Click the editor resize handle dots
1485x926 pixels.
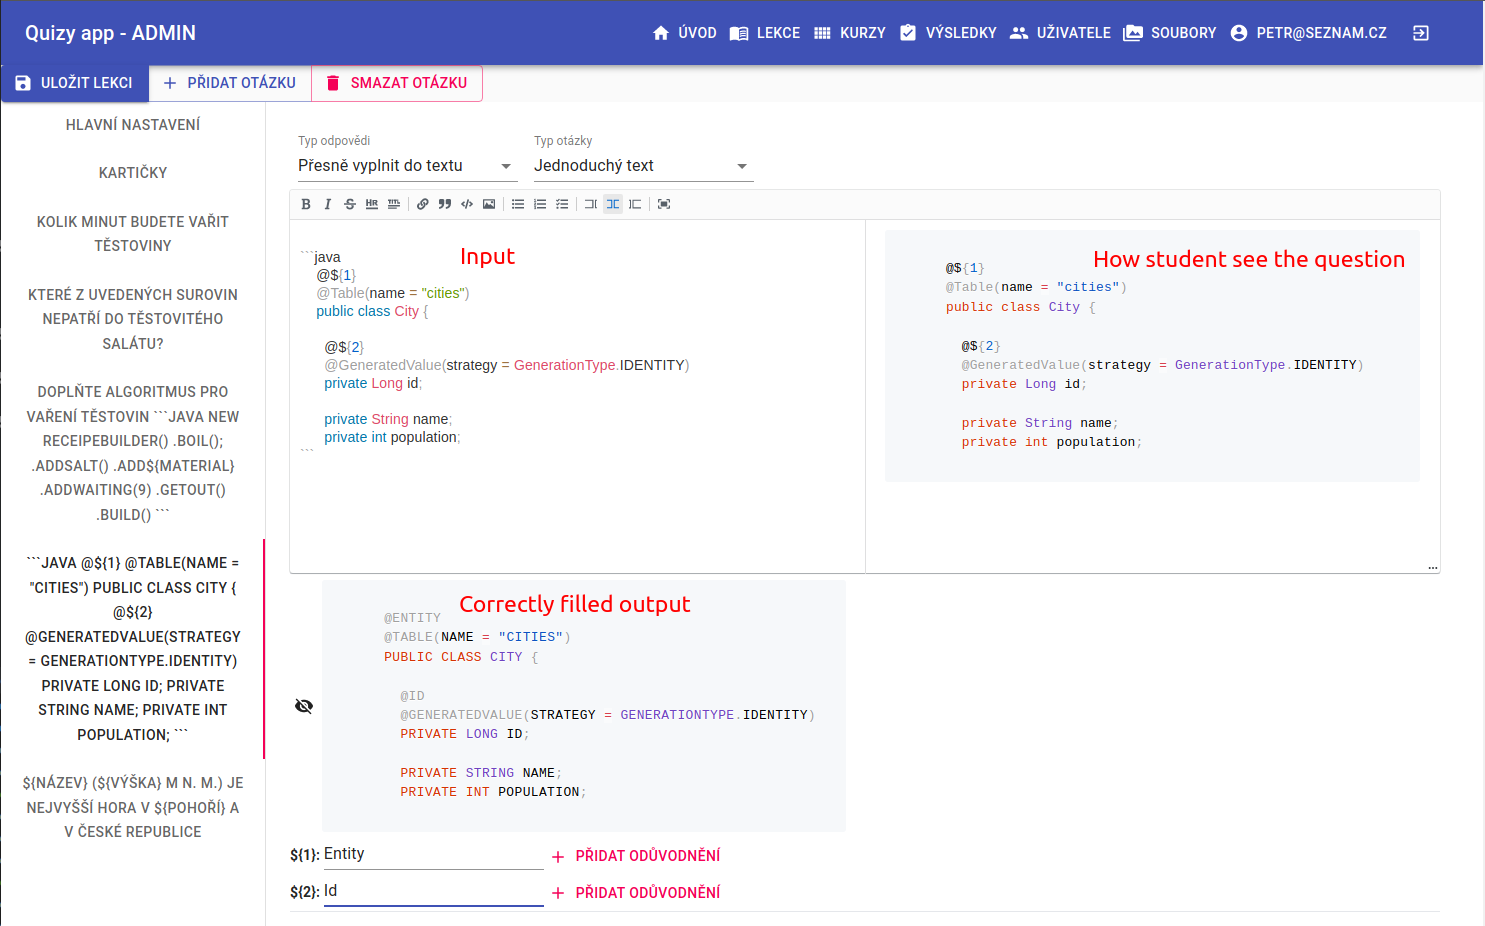(x=1433, y=568)
